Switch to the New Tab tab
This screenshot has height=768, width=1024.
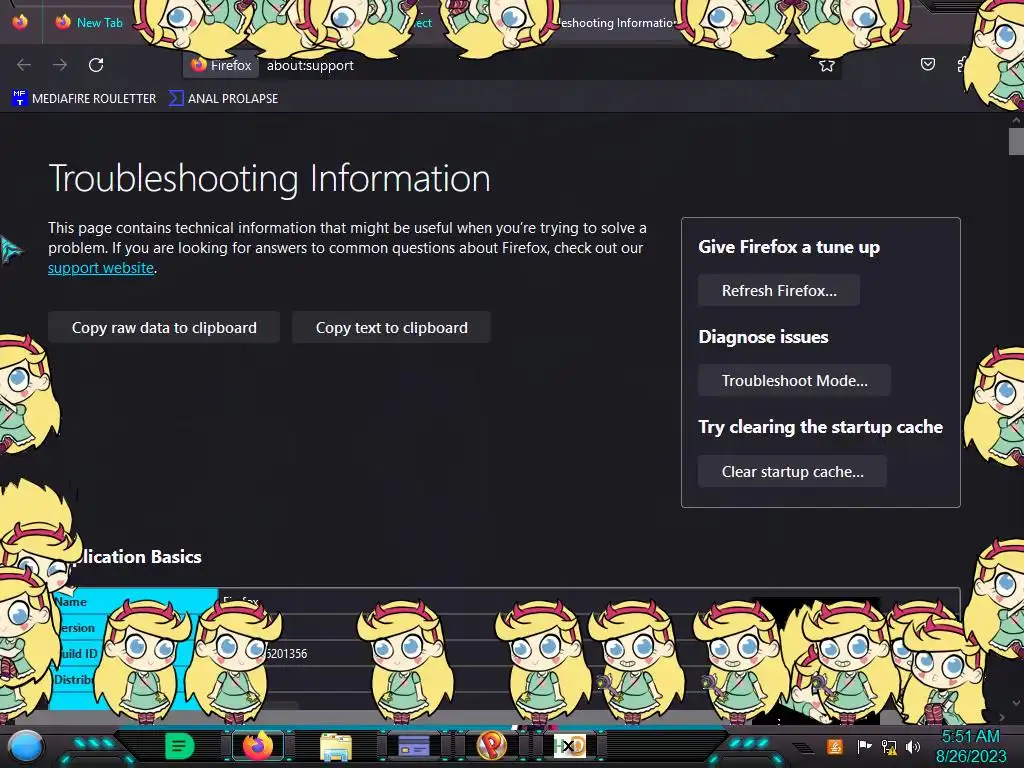coord(91,22)
